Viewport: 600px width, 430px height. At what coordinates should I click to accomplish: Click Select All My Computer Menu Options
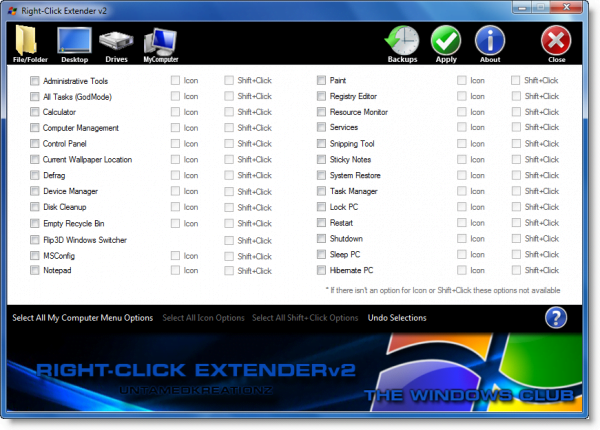point(82,318)
